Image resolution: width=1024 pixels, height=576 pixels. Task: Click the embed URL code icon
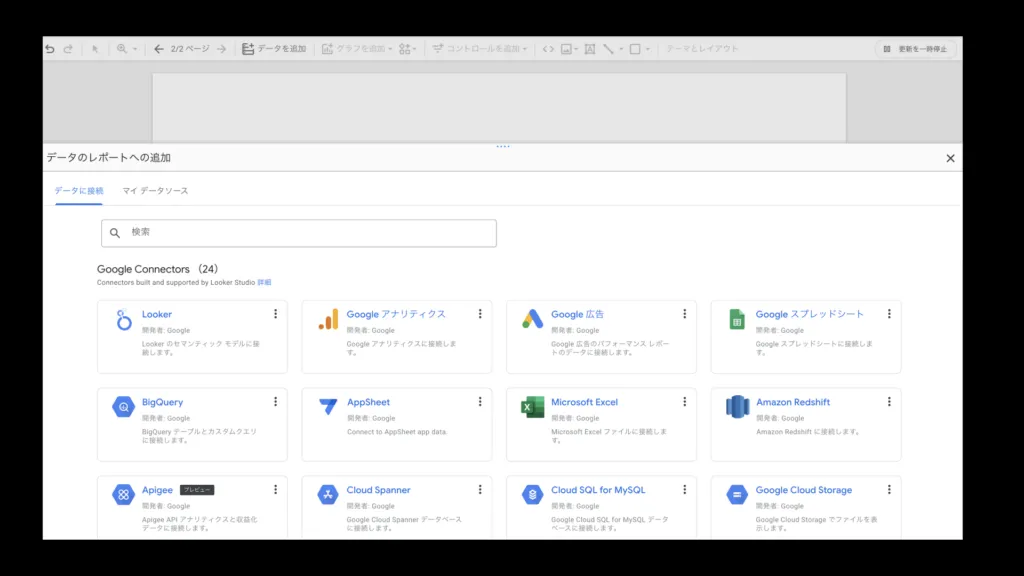(x=548, y=49)
